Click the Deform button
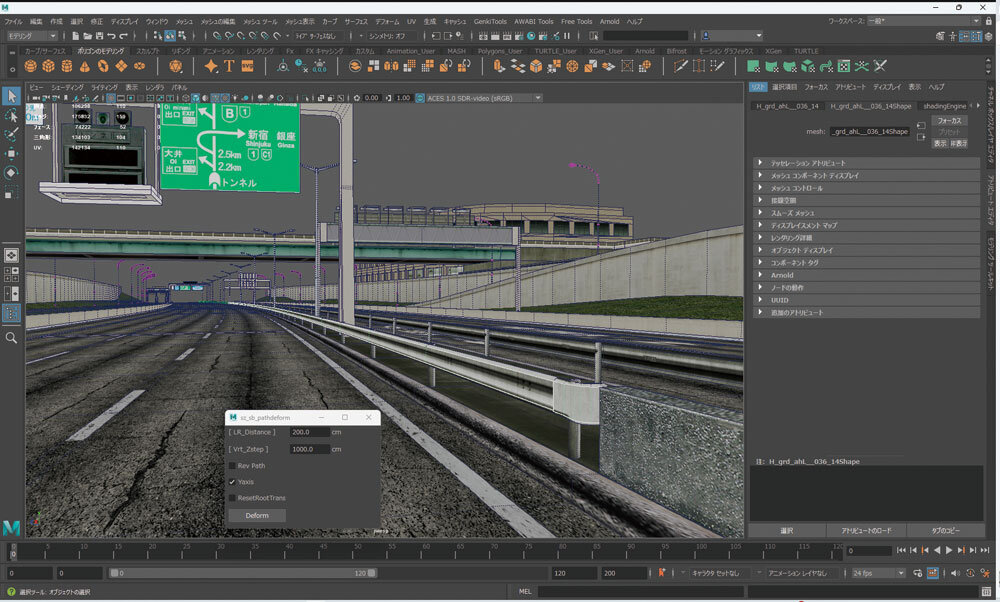This screenshot has height=602, width=1000. click(x=257, y=515)
